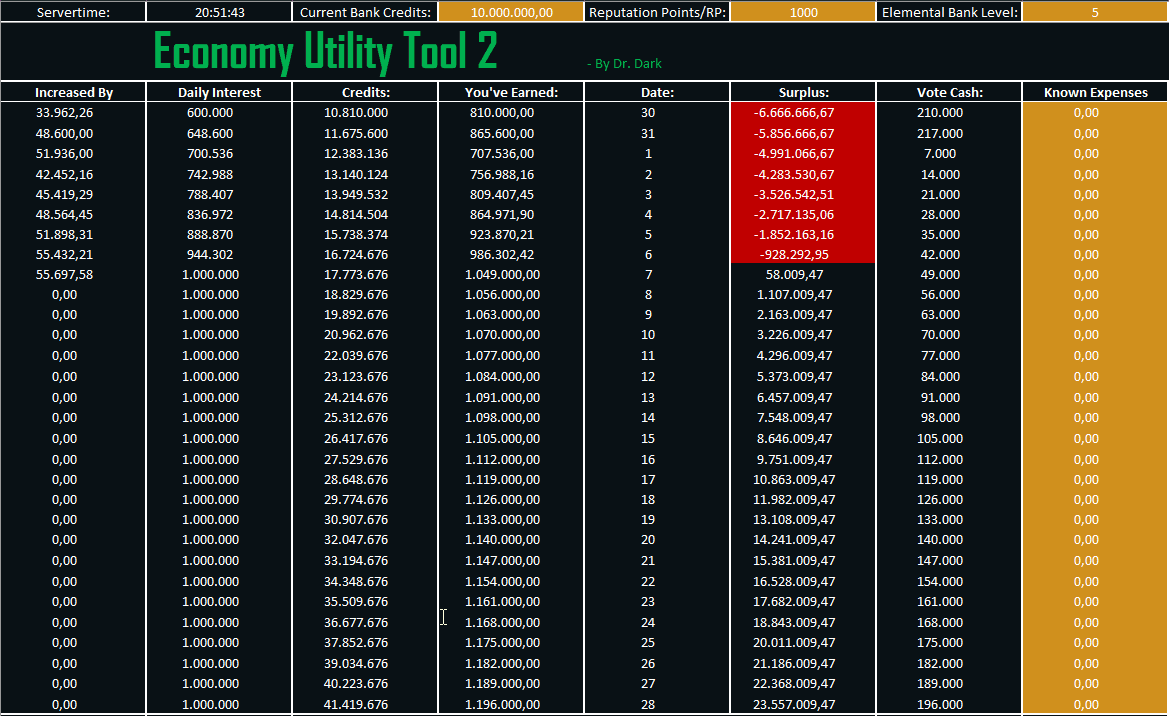
Task: Click the 'Elemental Bank Level:' label
Action: (949, 12)
